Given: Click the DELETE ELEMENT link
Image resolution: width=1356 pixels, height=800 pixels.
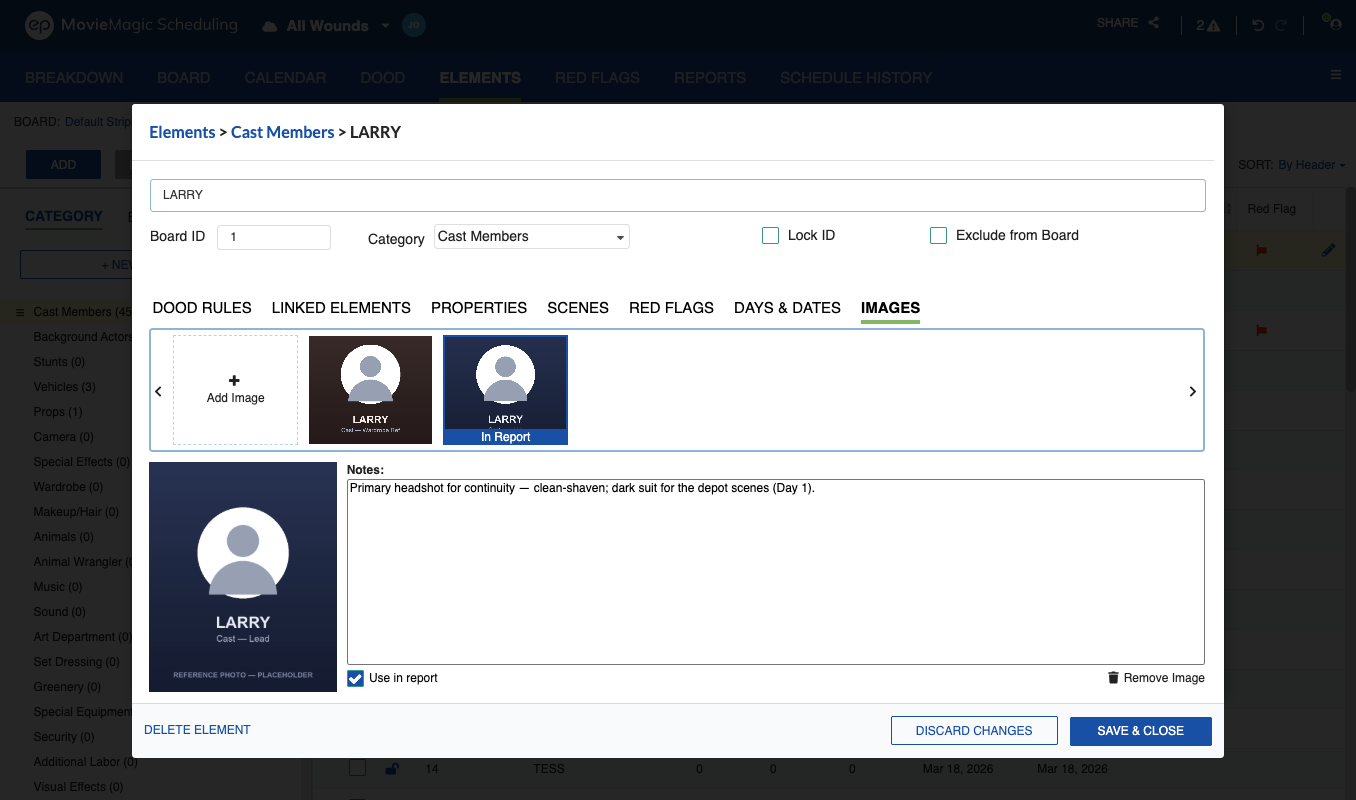Looking at the screenshot, I should point(197,730).
